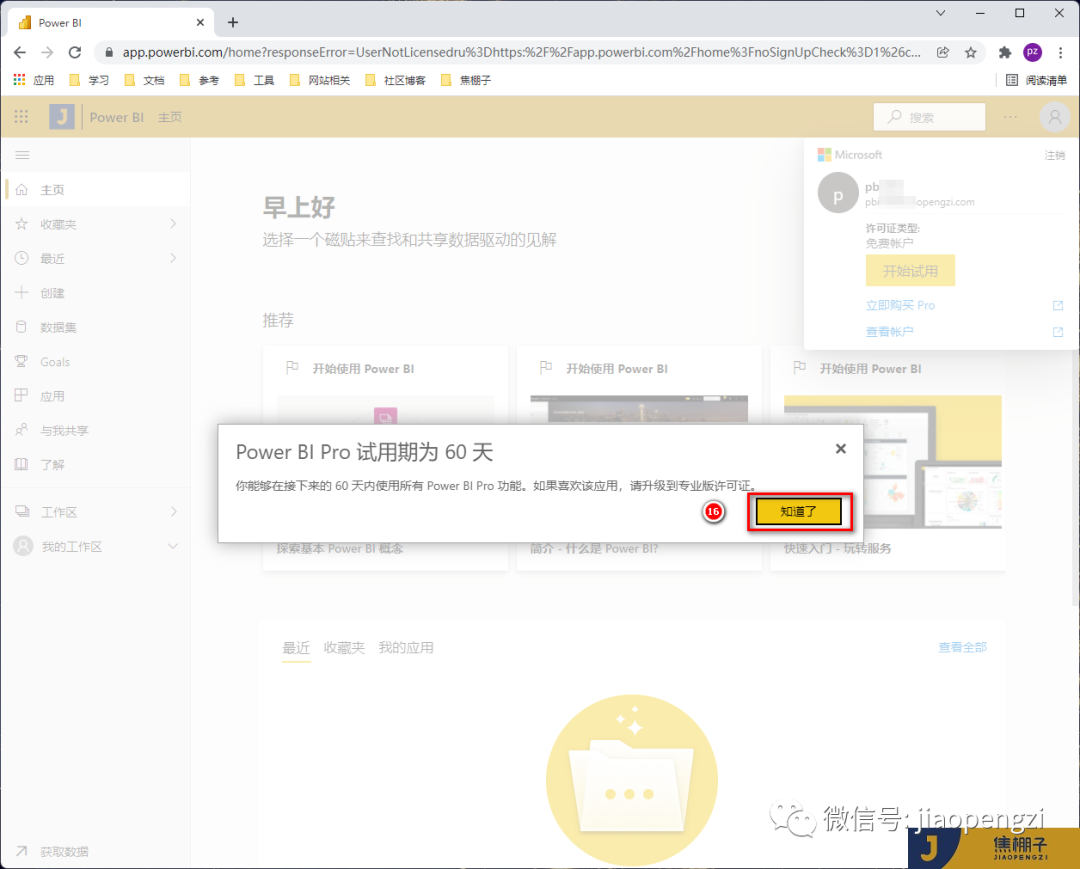Open 了解 book icon in sidebar
Image resolution: width=1080 pixels, height=869 pixels.
[21, 464]
